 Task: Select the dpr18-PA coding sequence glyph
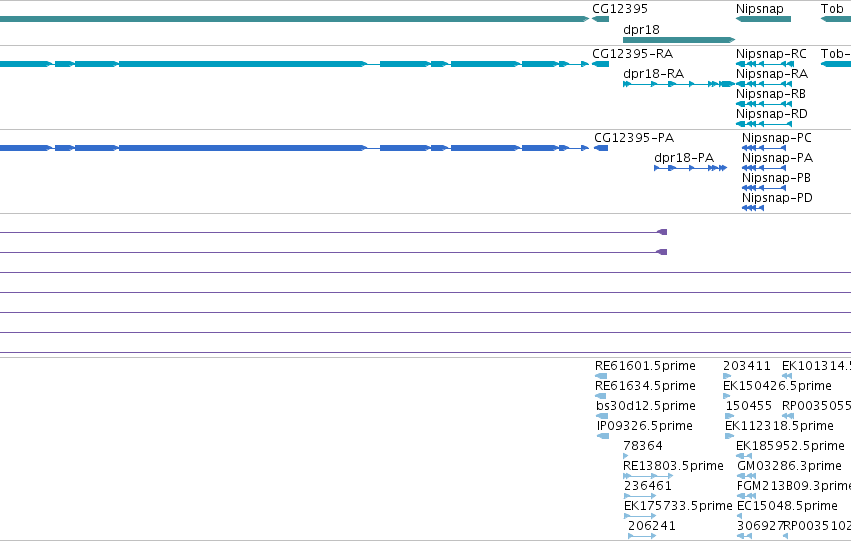(x=690, y=168)
